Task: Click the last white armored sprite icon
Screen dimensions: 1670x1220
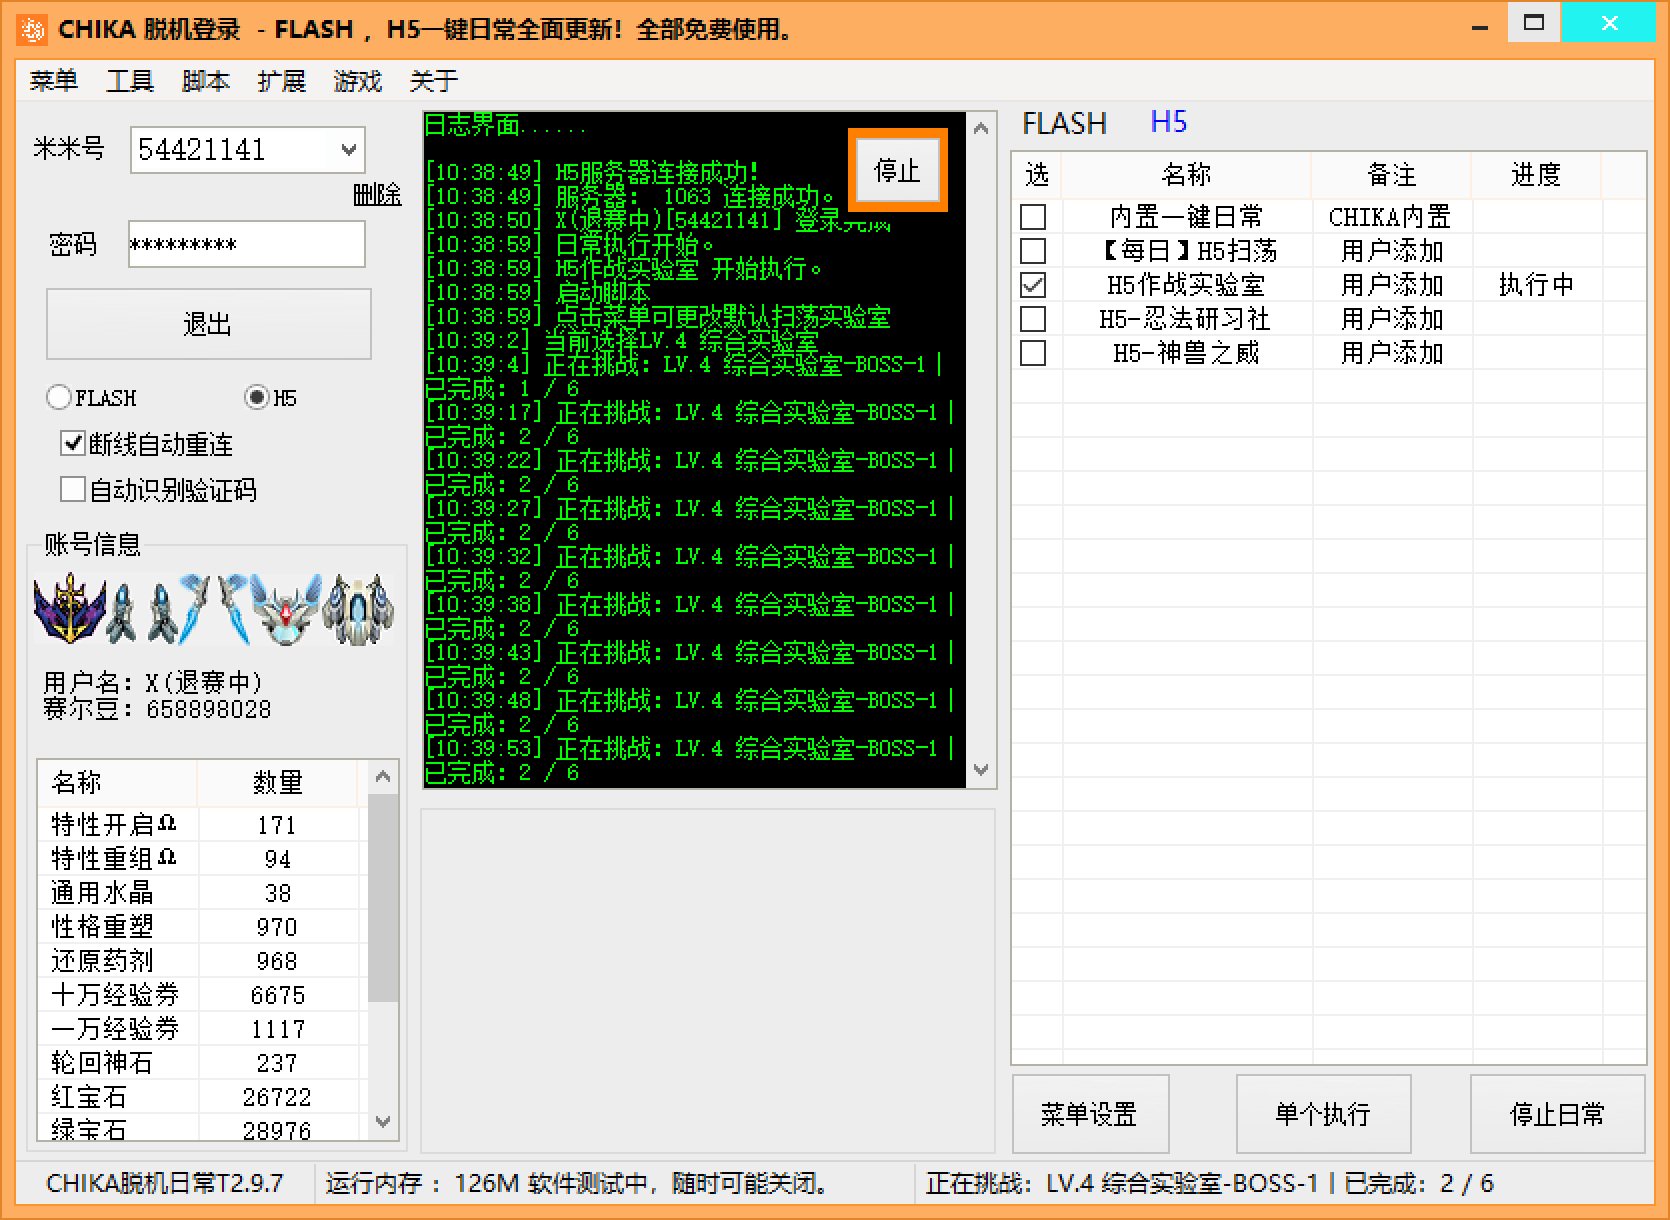Action: coord(359,608)
